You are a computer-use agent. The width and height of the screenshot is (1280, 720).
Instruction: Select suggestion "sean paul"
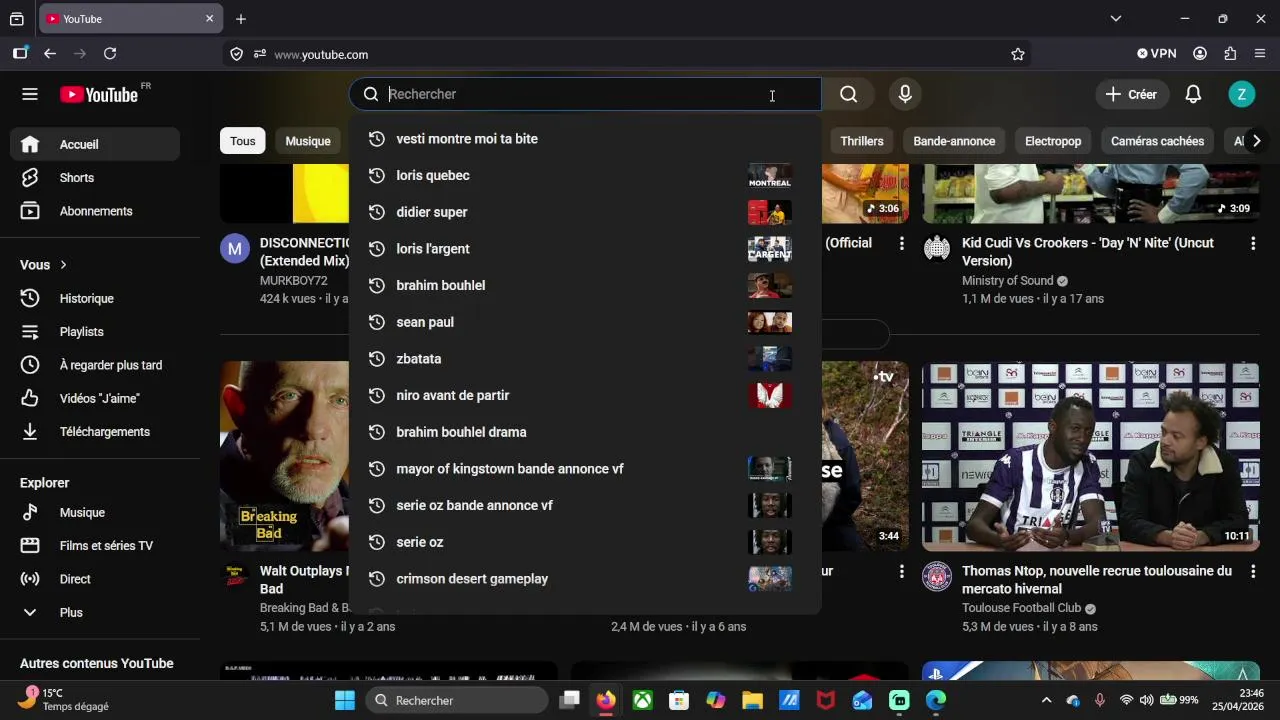pyautogui.click(x=585, y=322)
